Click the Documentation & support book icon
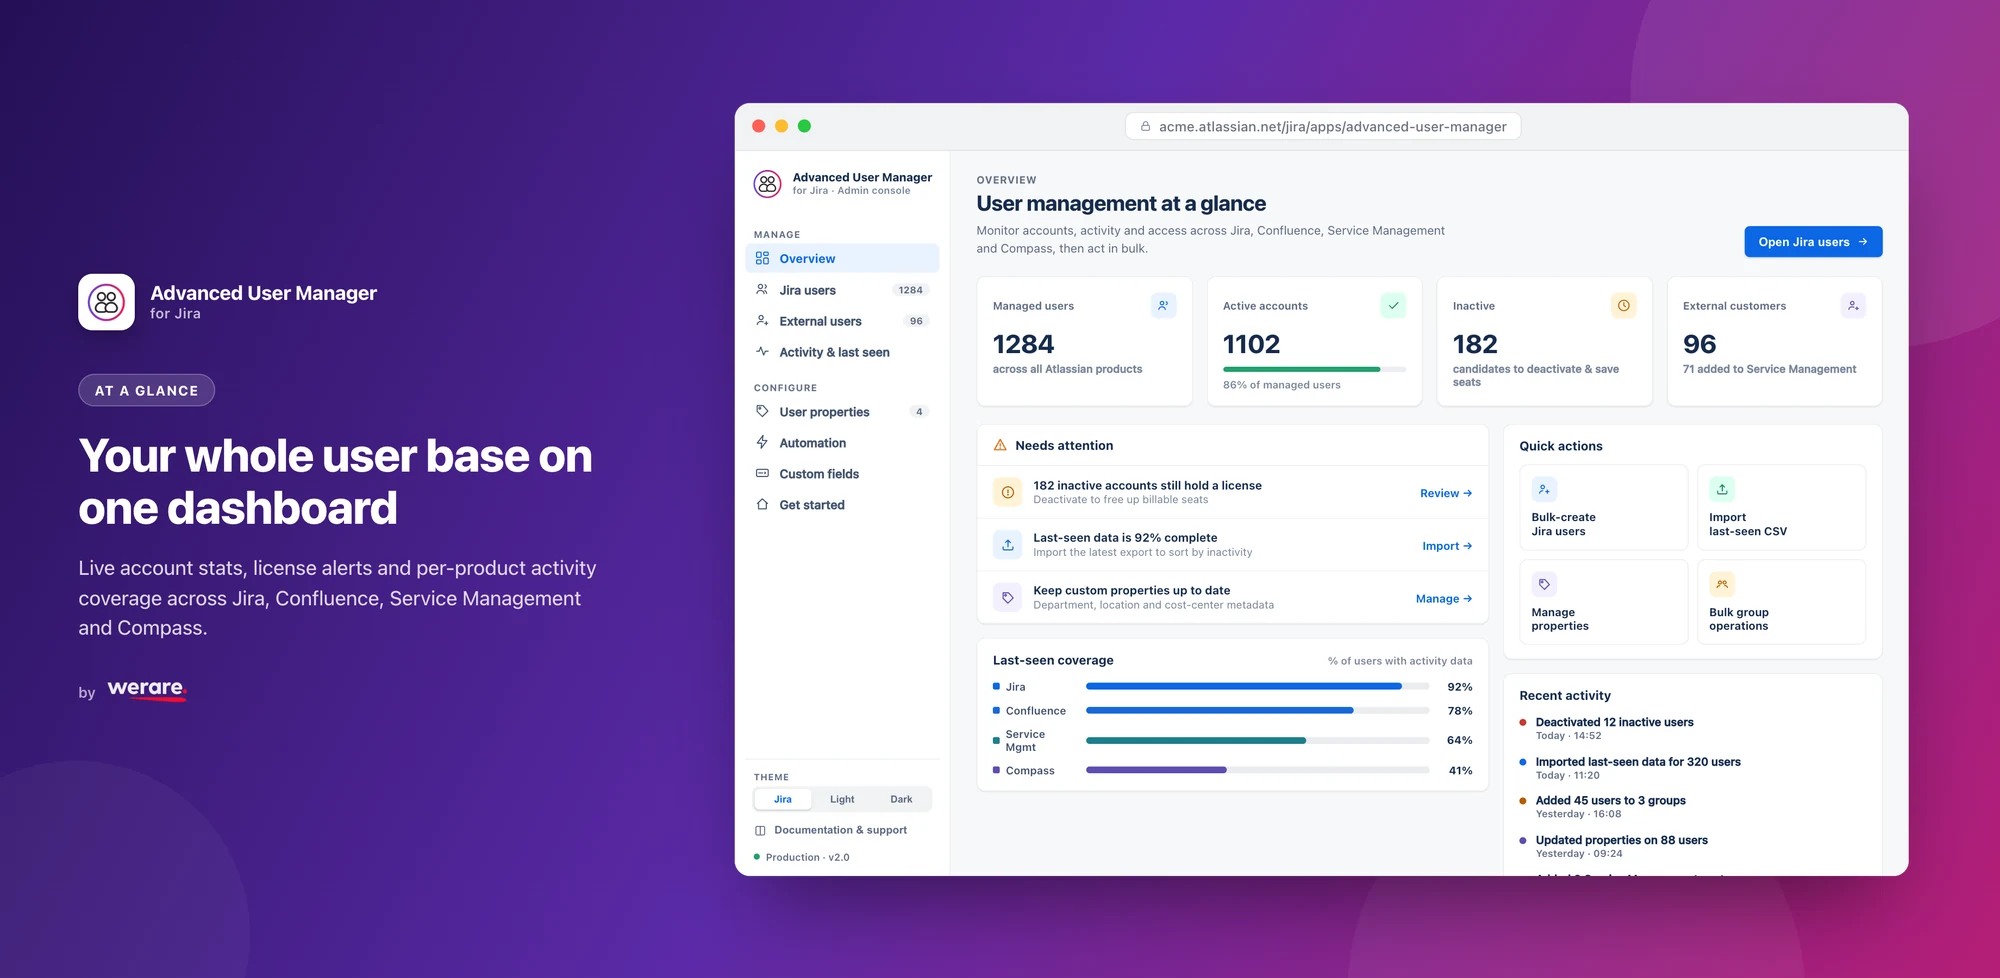Image resolution: width=2000 pixels, height=978 pixels. pos(760,830)
